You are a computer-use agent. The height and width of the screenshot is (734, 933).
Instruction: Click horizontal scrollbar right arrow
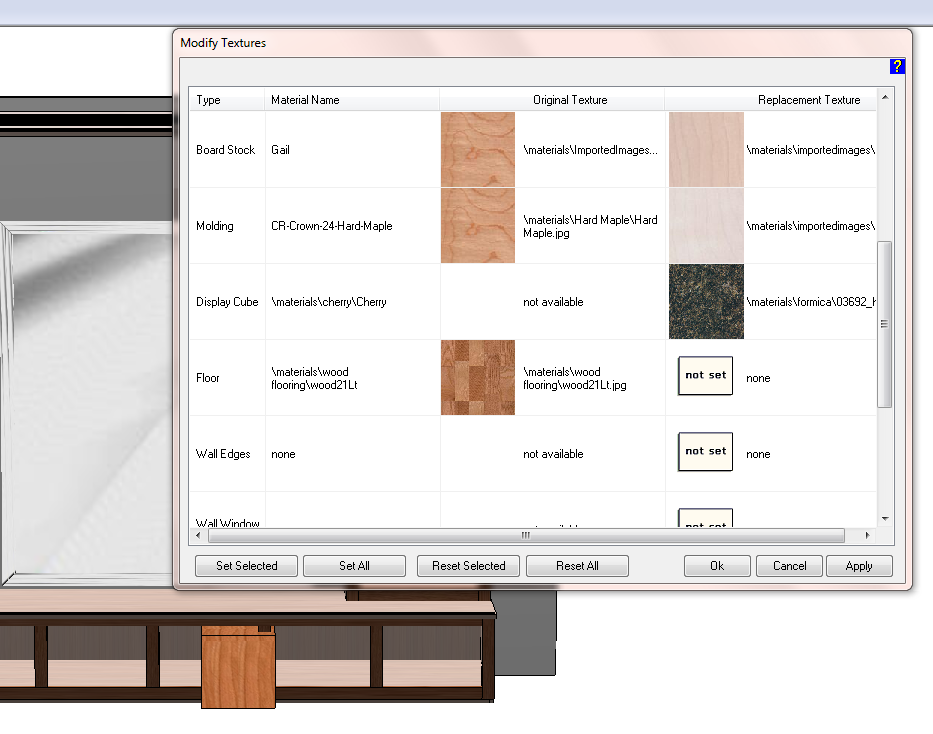pos(865,536)
